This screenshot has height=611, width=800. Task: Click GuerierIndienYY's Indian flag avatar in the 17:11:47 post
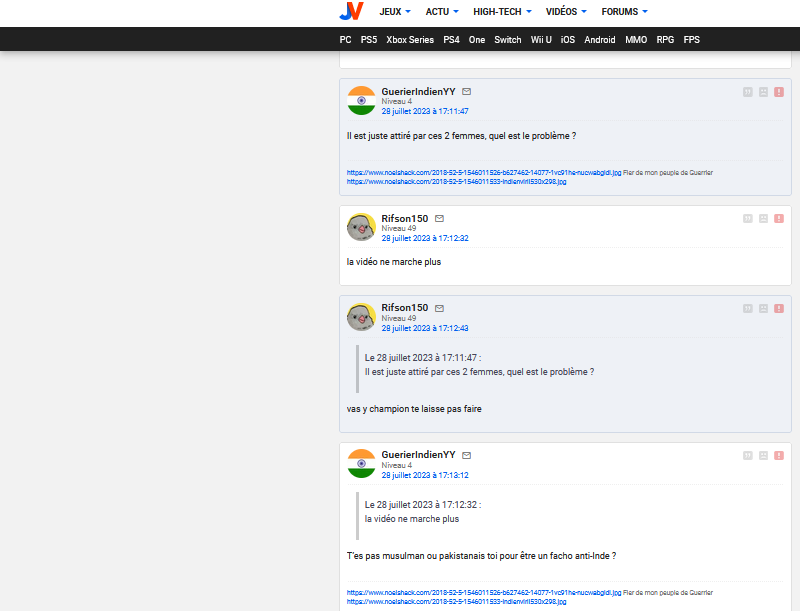[361, 100]
